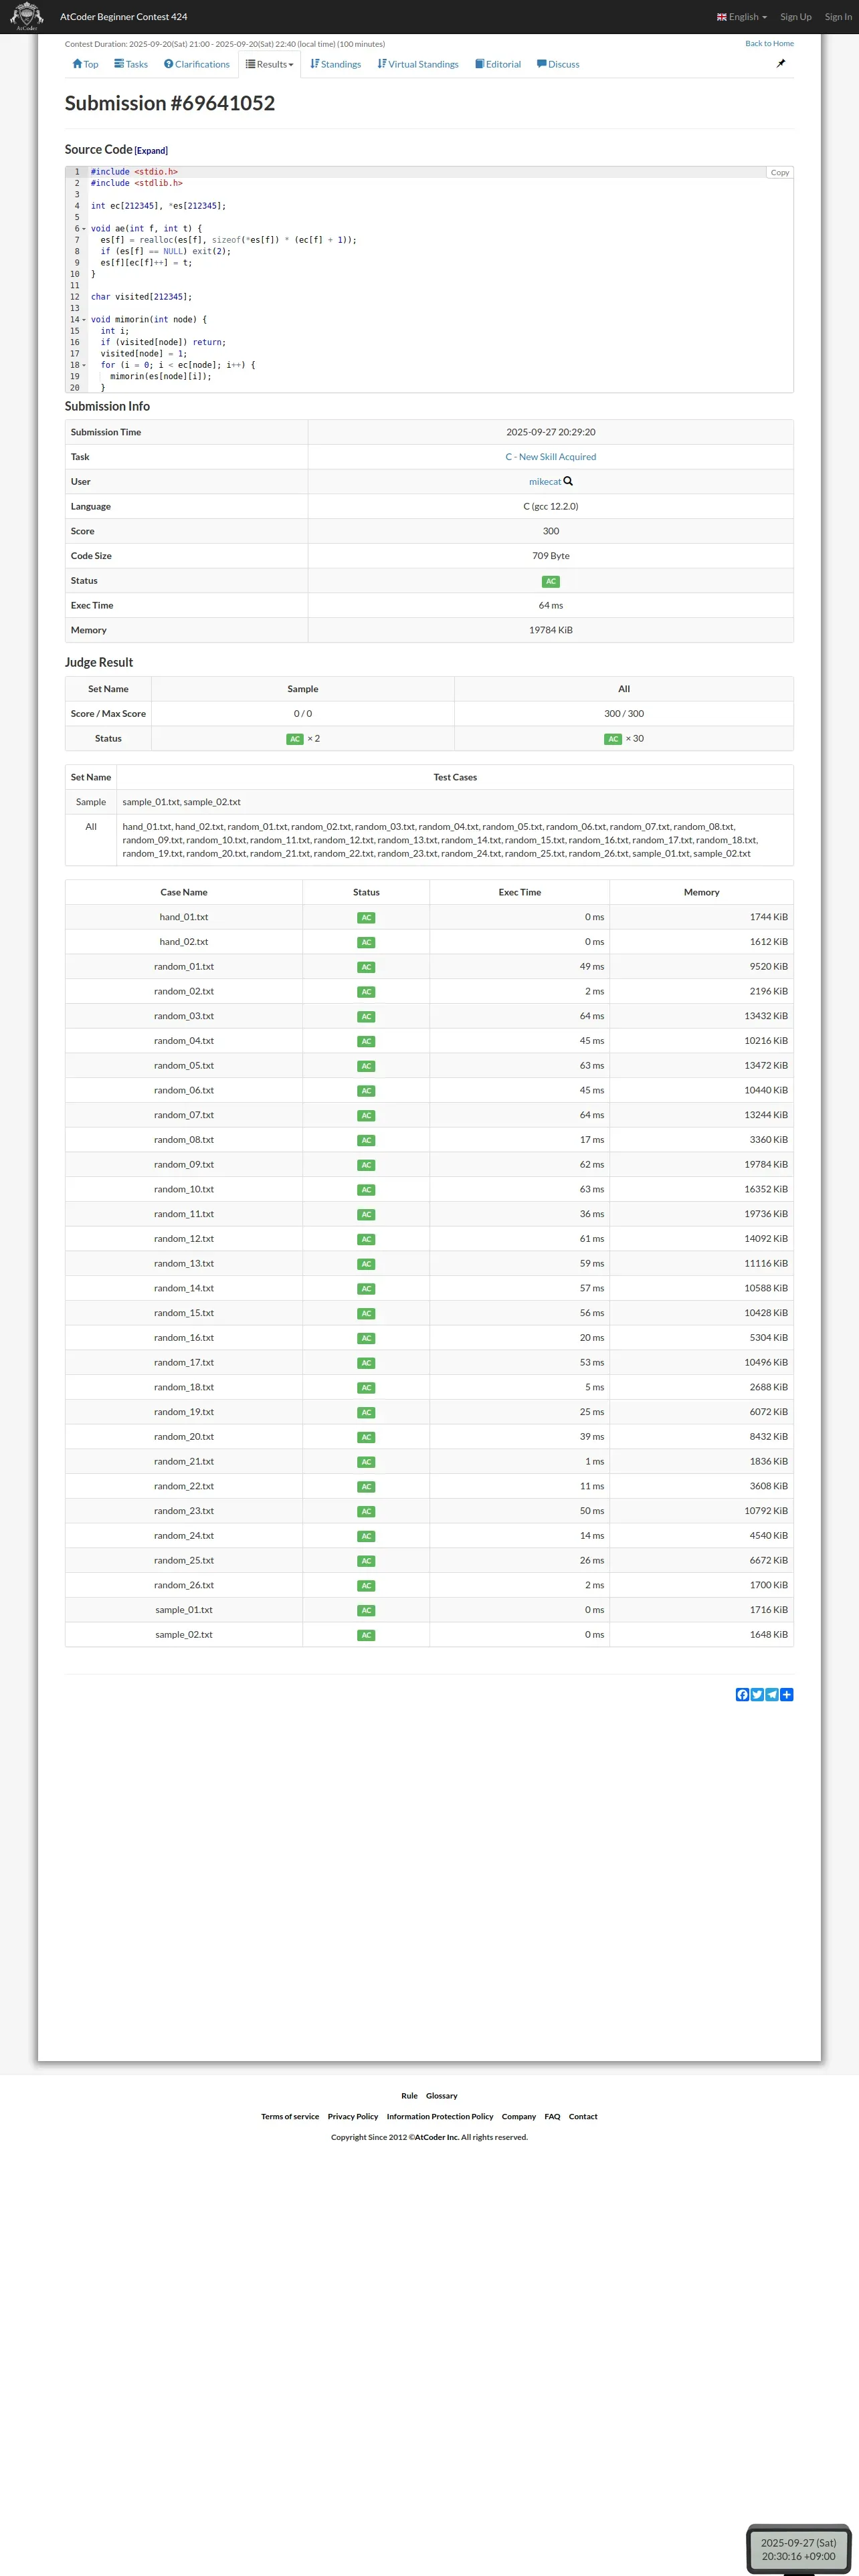
Task: Click AC badge in All set status
Action: pos(613,739)
